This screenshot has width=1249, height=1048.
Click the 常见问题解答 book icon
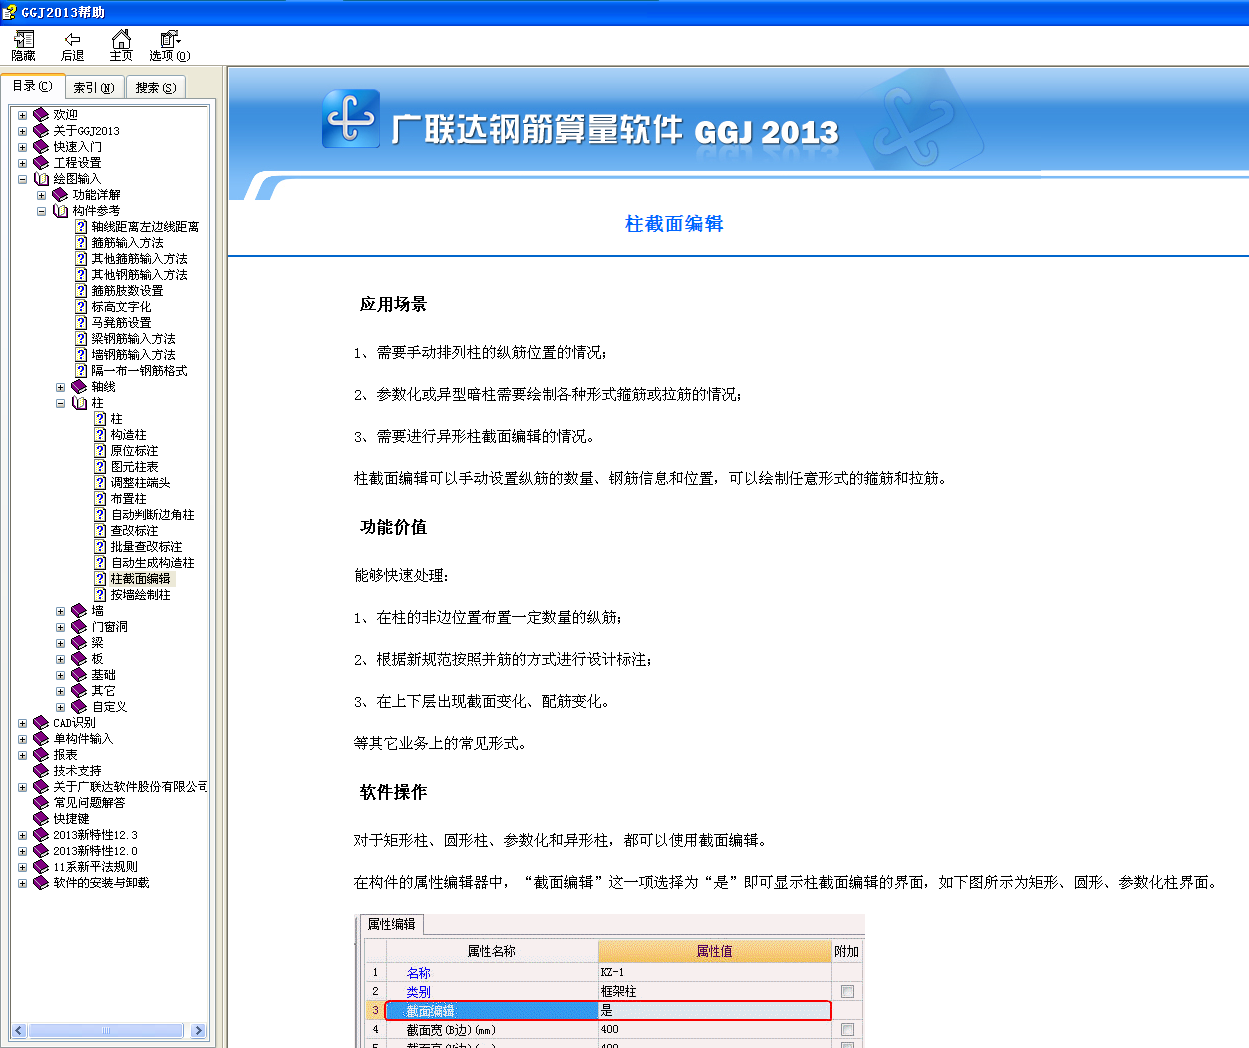[x=41, y=803]
